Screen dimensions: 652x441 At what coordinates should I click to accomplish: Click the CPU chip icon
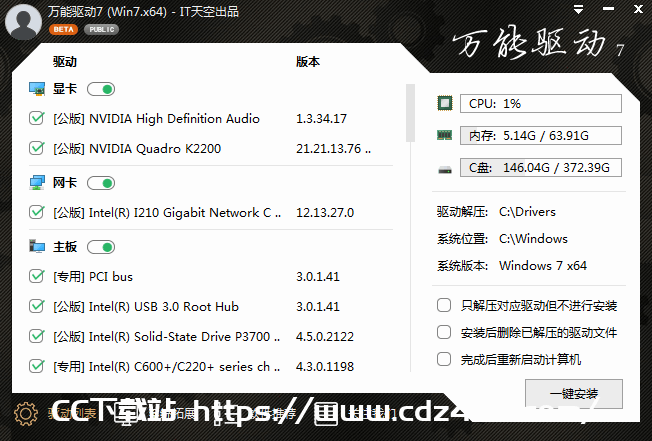(x=445, y=103)
